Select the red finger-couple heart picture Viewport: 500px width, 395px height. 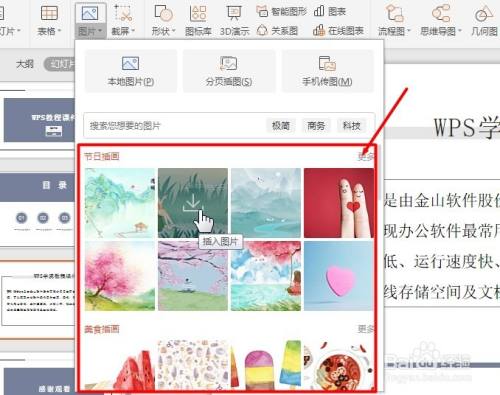click(339, 203)
